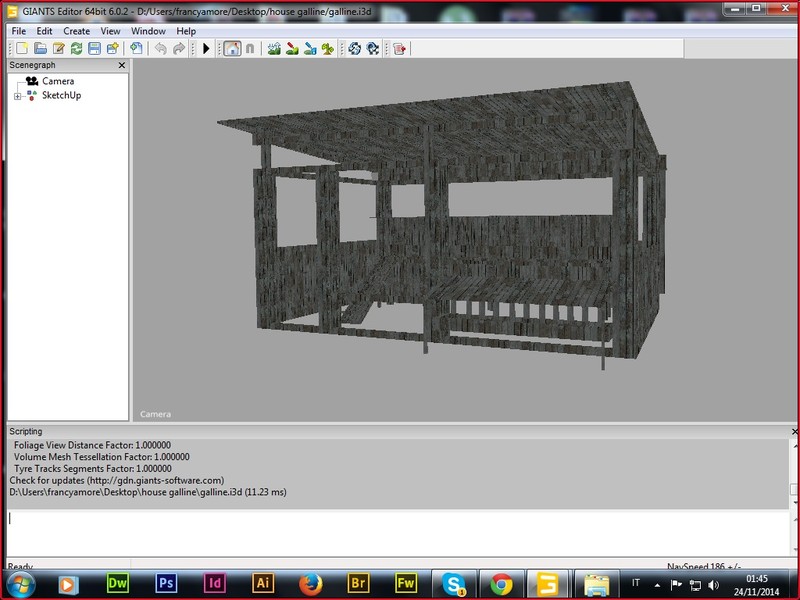
Task: Expand the SketchUp node in Scenegraph
Action: pos(17,96)
